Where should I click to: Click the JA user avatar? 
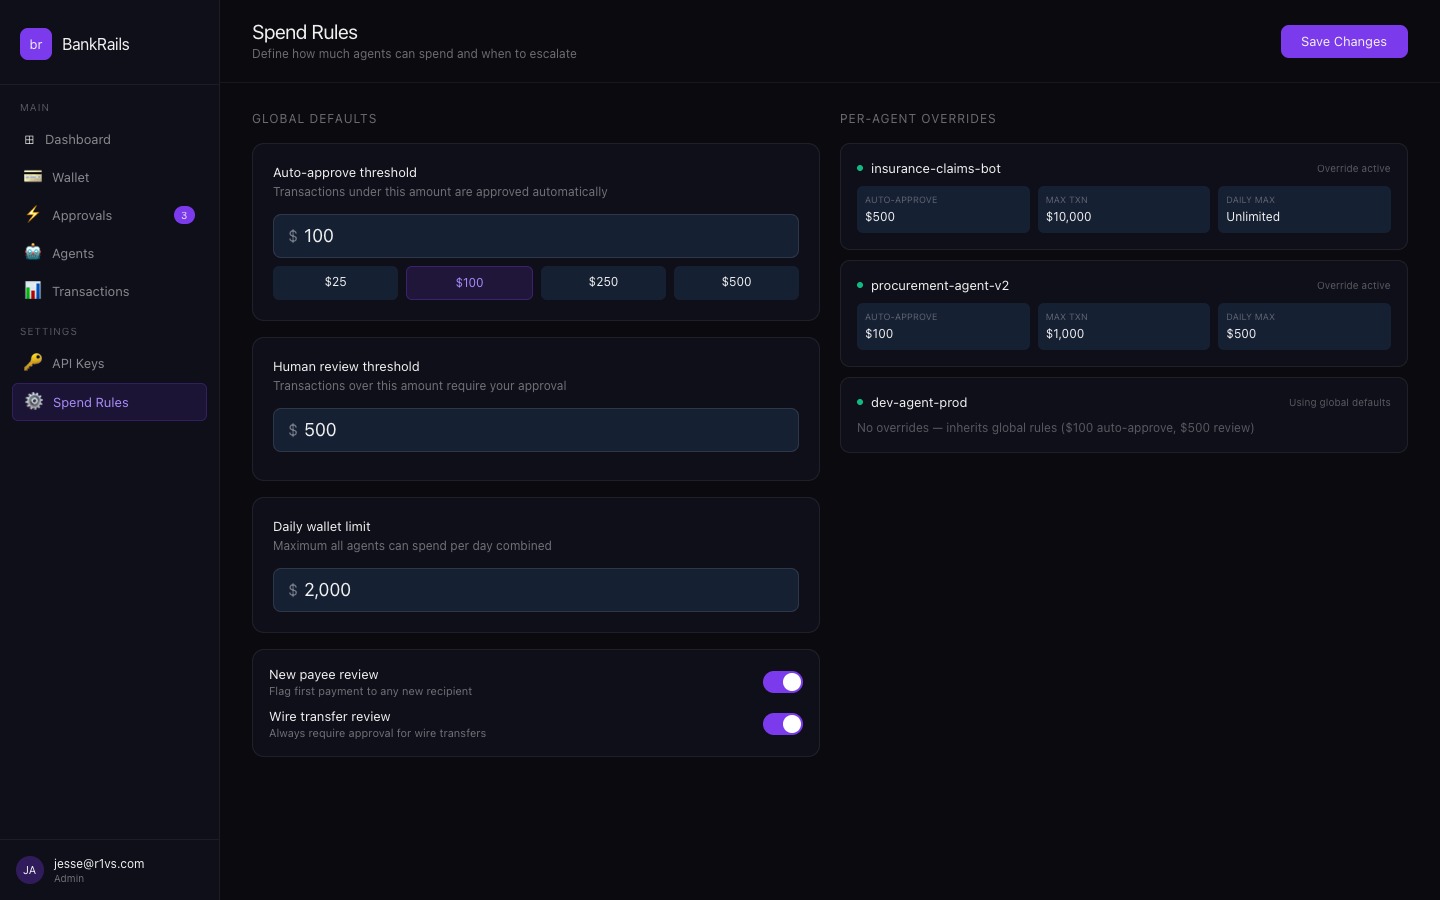pyautogui.click(x=30, y=870)
